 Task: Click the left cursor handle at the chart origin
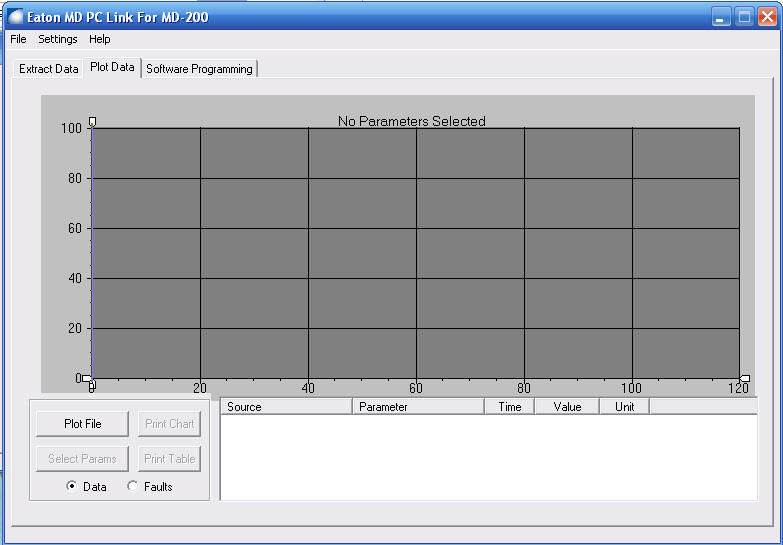86,379
